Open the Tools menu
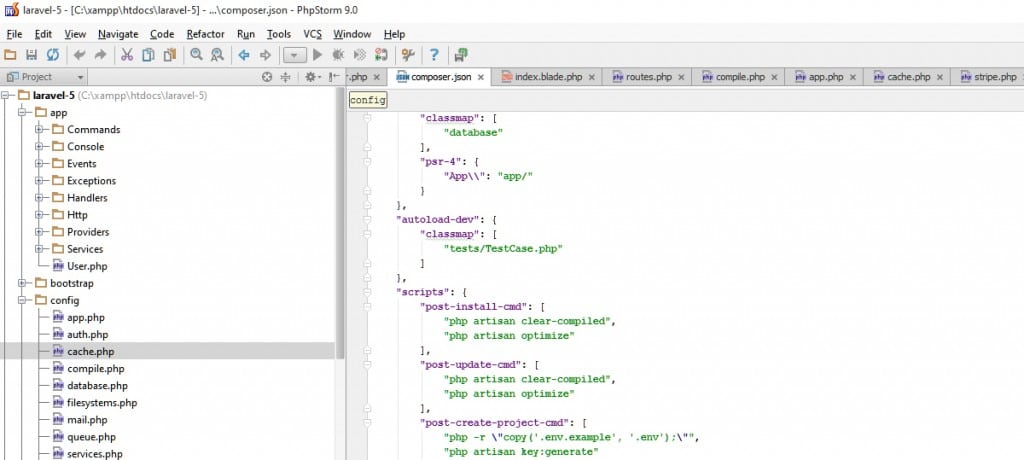Viewport: 1024px width, 460px height. (x=279, y=34)
